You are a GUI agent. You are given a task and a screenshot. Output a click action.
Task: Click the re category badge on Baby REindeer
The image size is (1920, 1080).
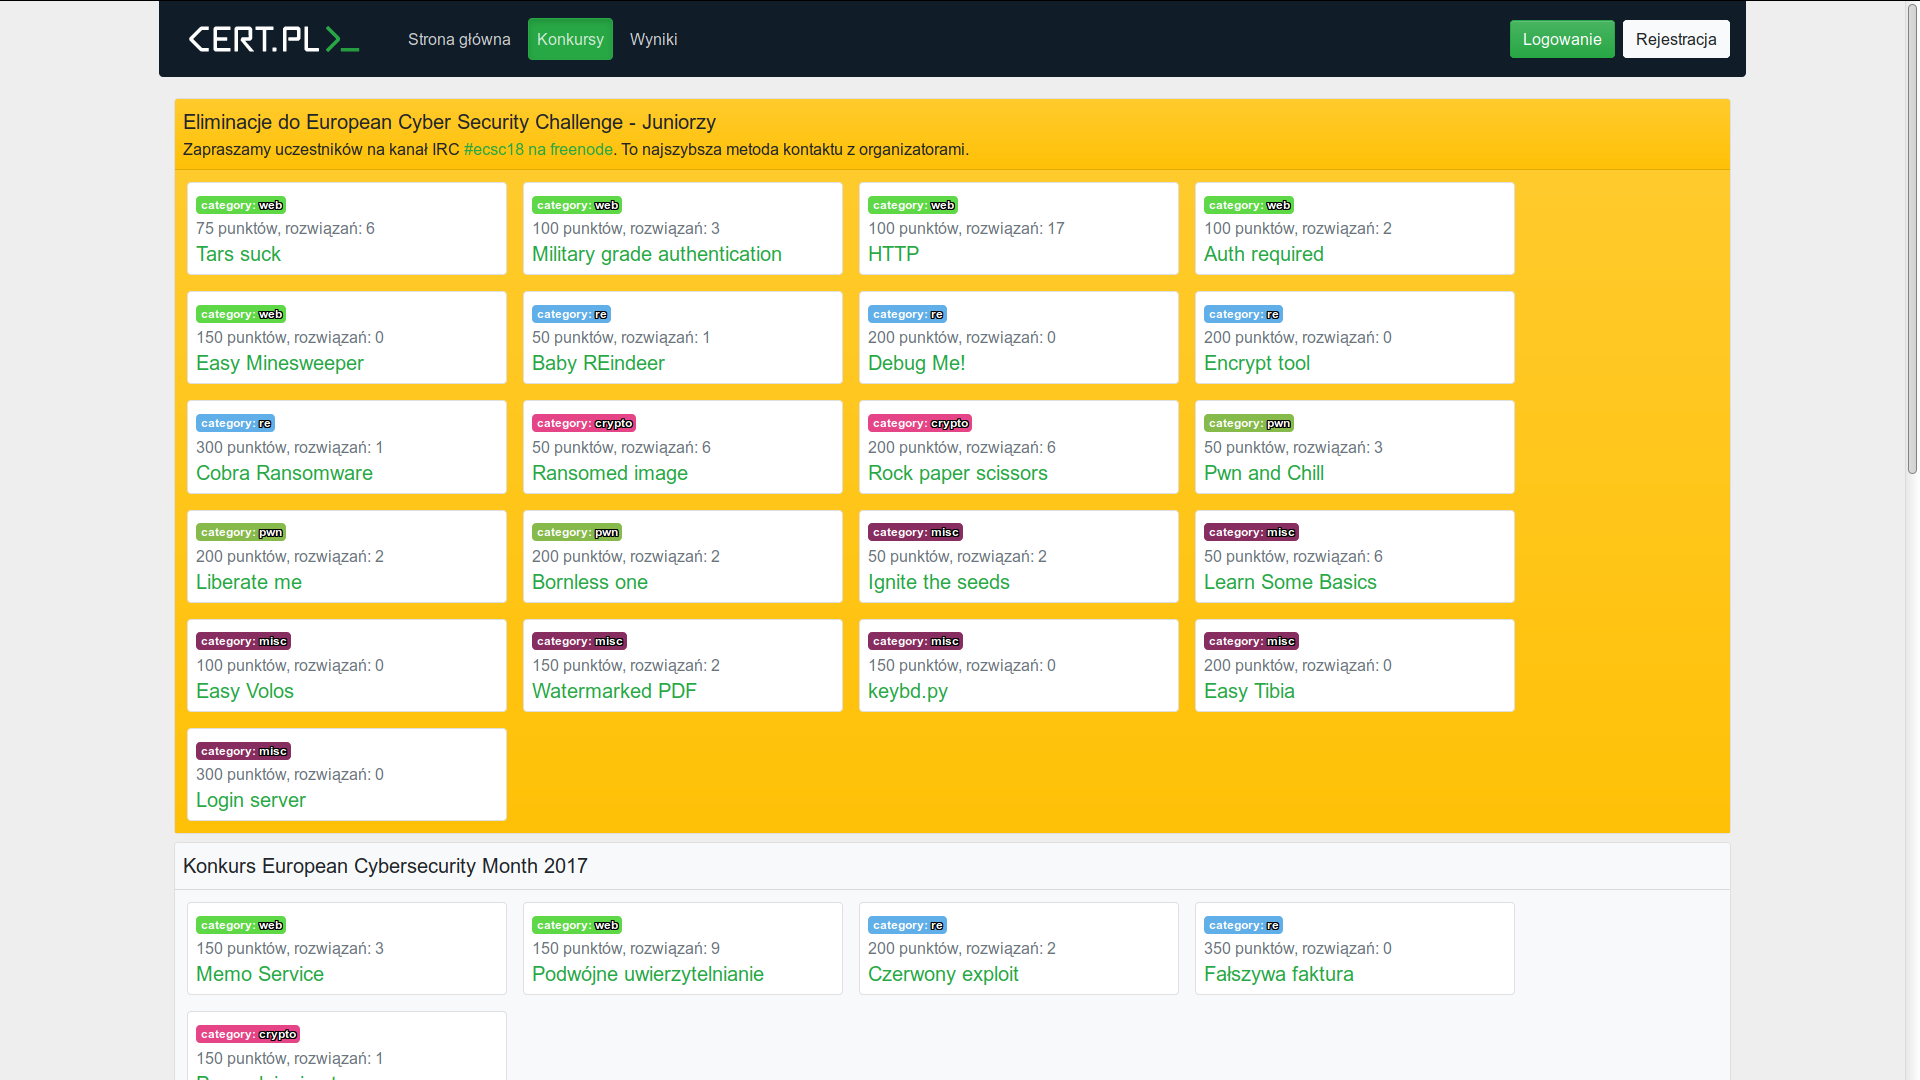coord(571,314)
